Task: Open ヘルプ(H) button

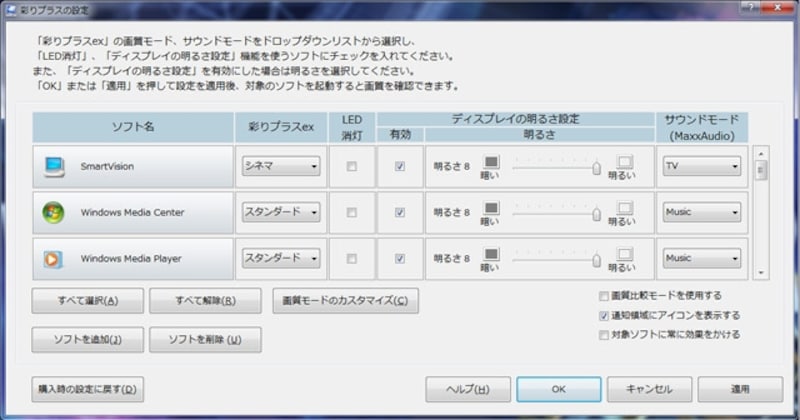Action: [x=468, y=389]
